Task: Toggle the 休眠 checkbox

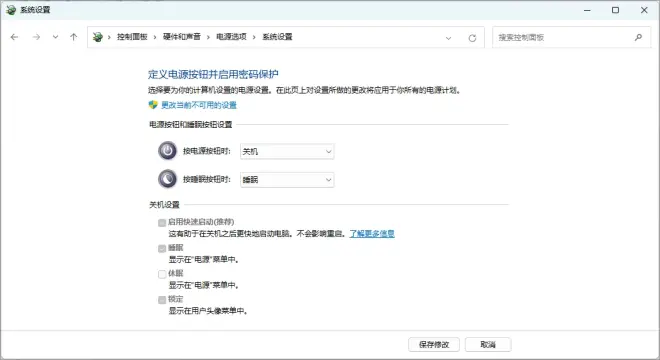Action: click(162, 274)
